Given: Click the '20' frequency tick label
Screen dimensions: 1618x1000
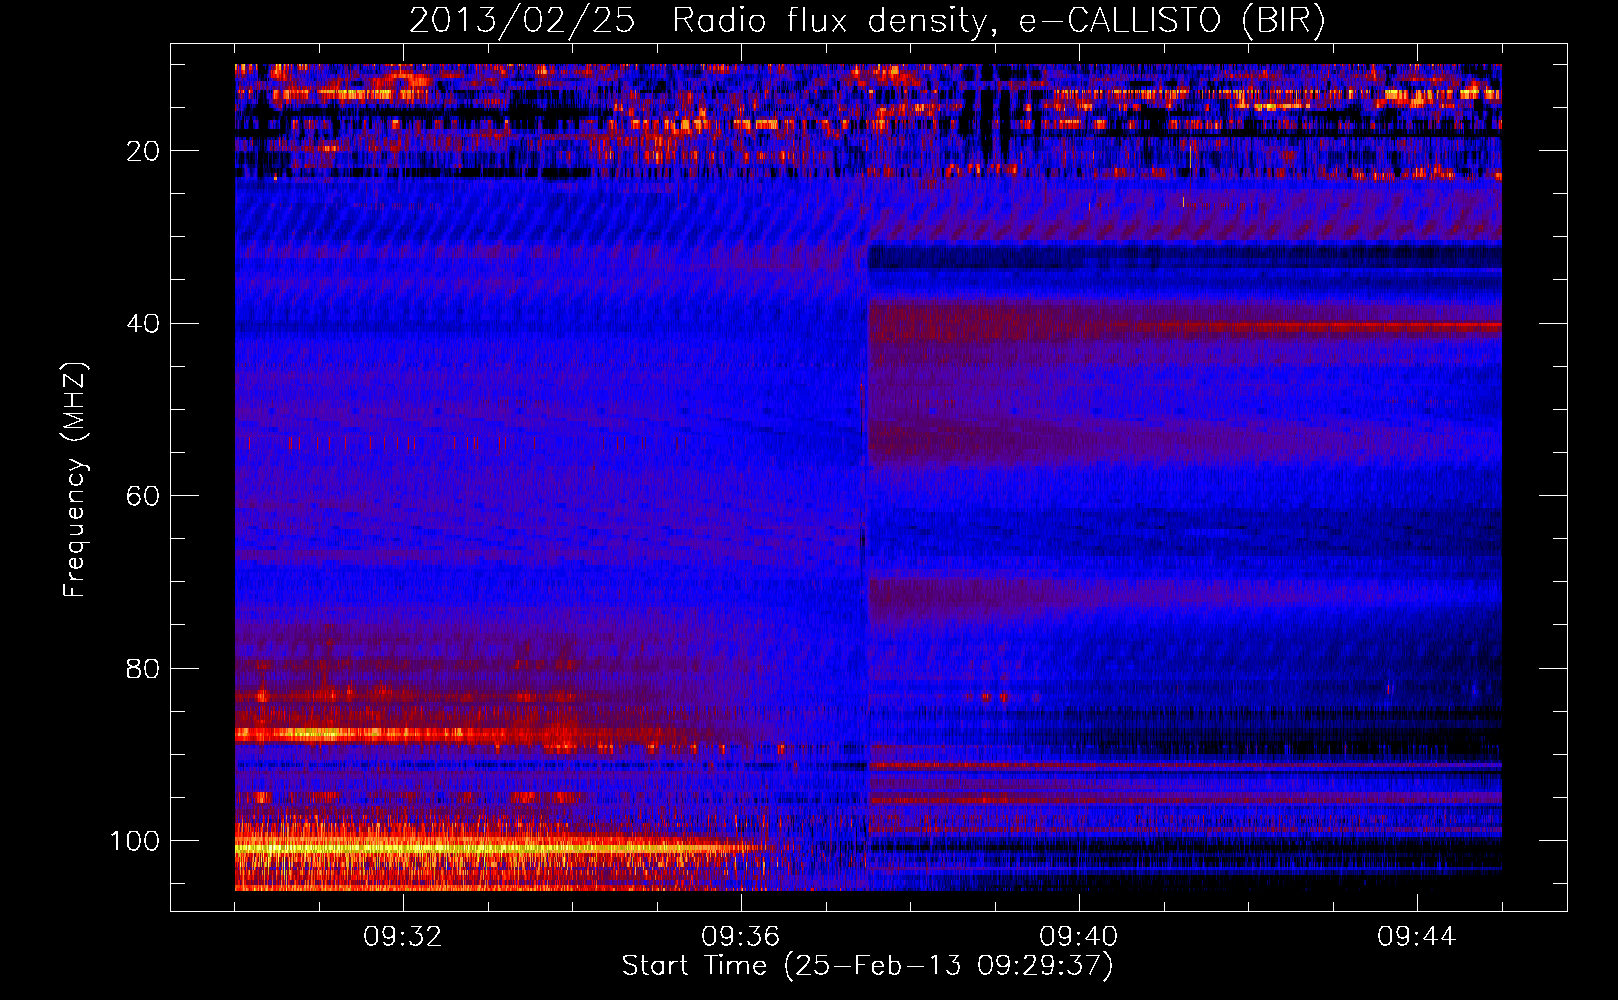Looking at the screenshot, I should (143, 151).
